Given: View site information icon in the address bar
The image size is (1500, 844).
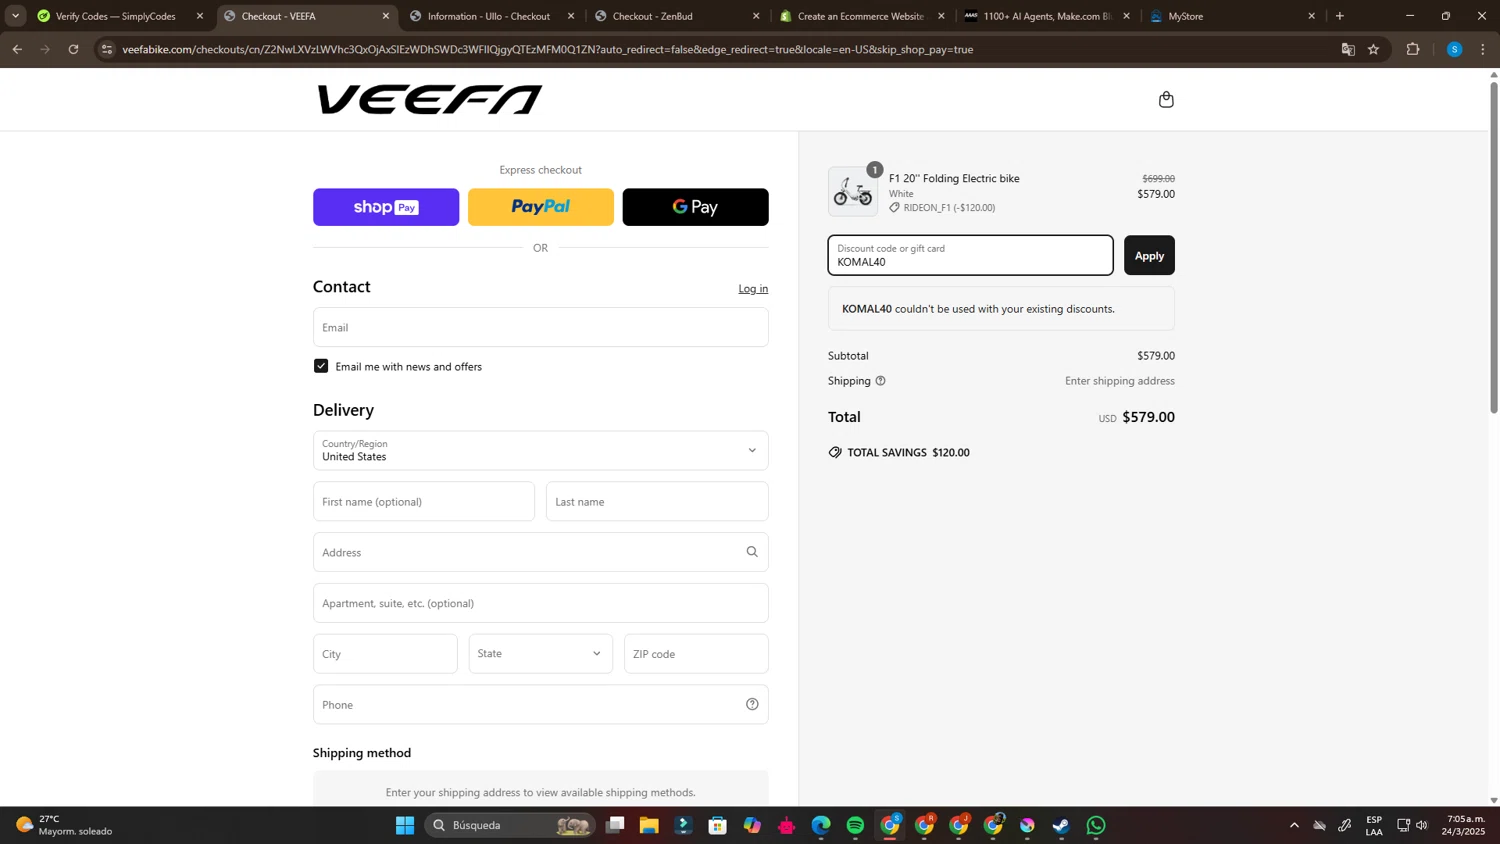Looking at the screenshot, I should tap(107, 49).
